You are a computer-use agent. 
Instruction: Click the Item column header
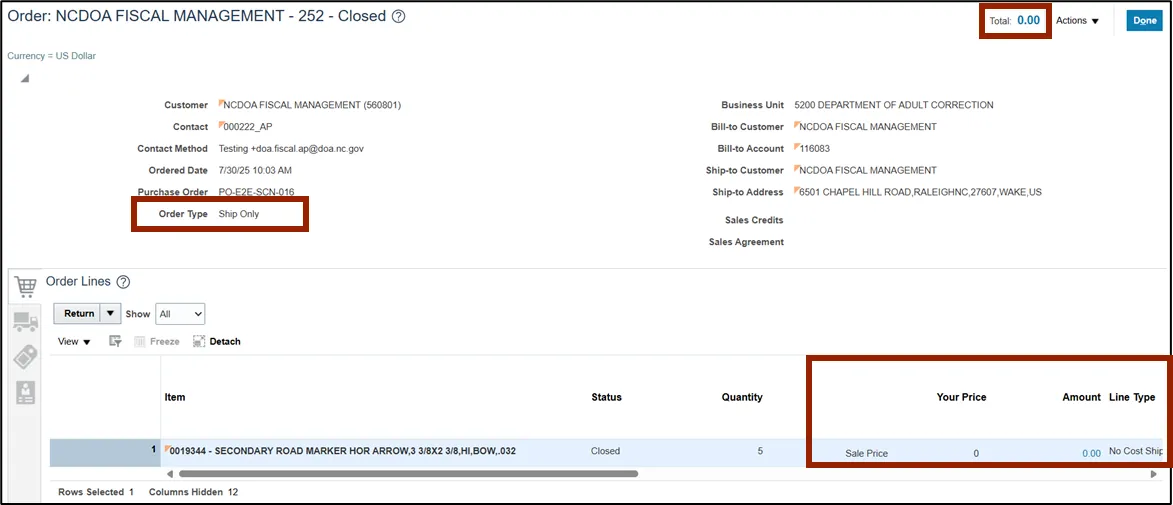(175, 397)
